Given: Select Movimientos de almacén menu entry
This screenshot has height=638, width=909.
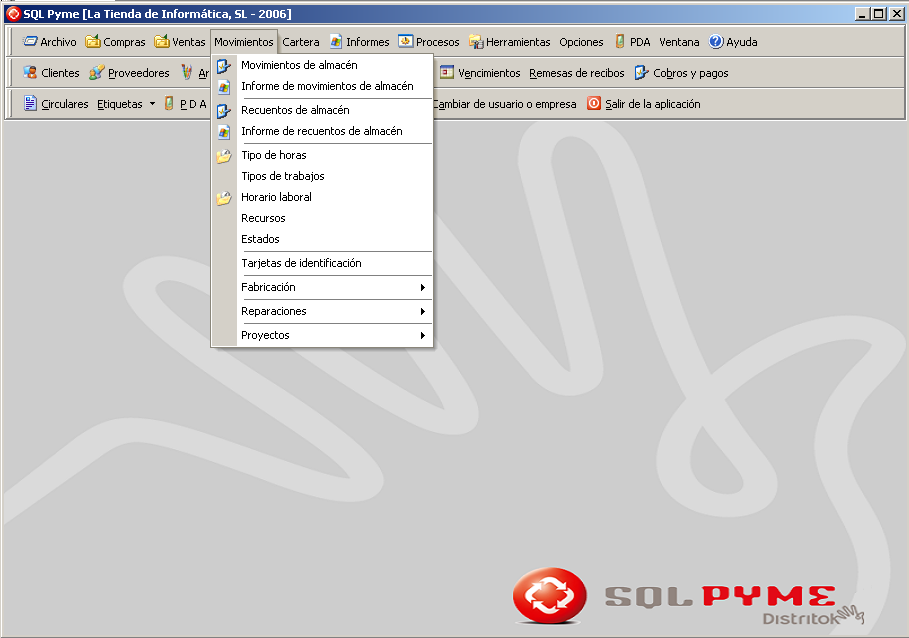Looking at the screenshot, I should click(x=299, y=65).
